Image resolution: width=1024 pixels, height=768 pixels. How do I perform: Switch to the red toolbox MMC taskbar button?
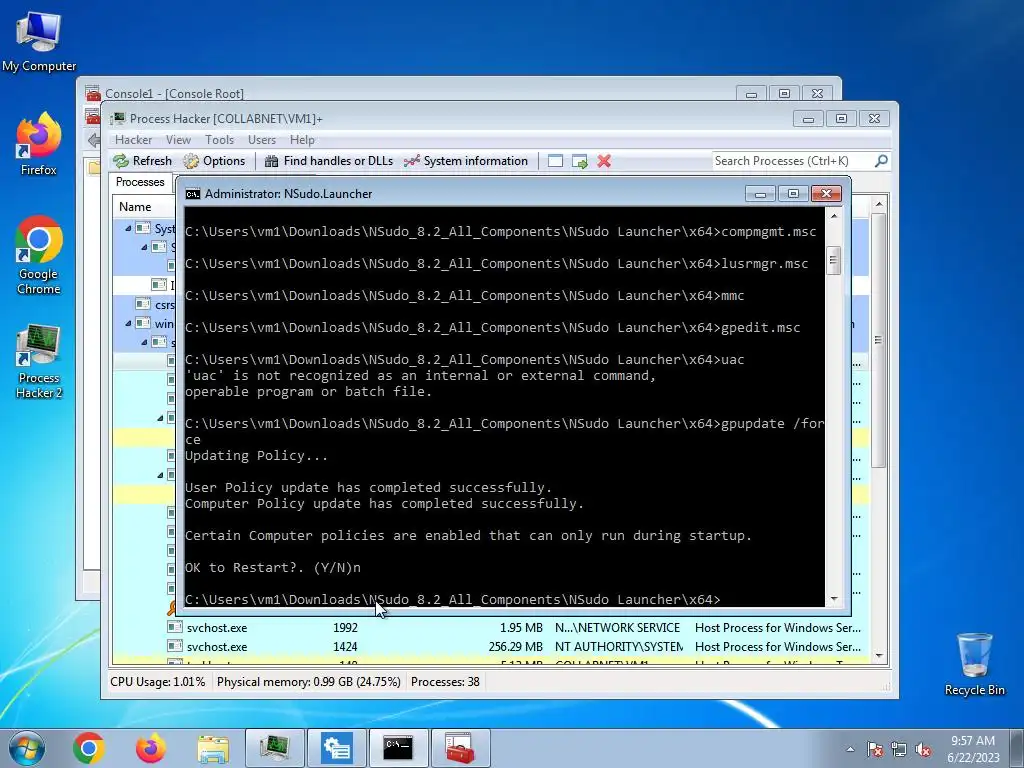coord(460,748)
